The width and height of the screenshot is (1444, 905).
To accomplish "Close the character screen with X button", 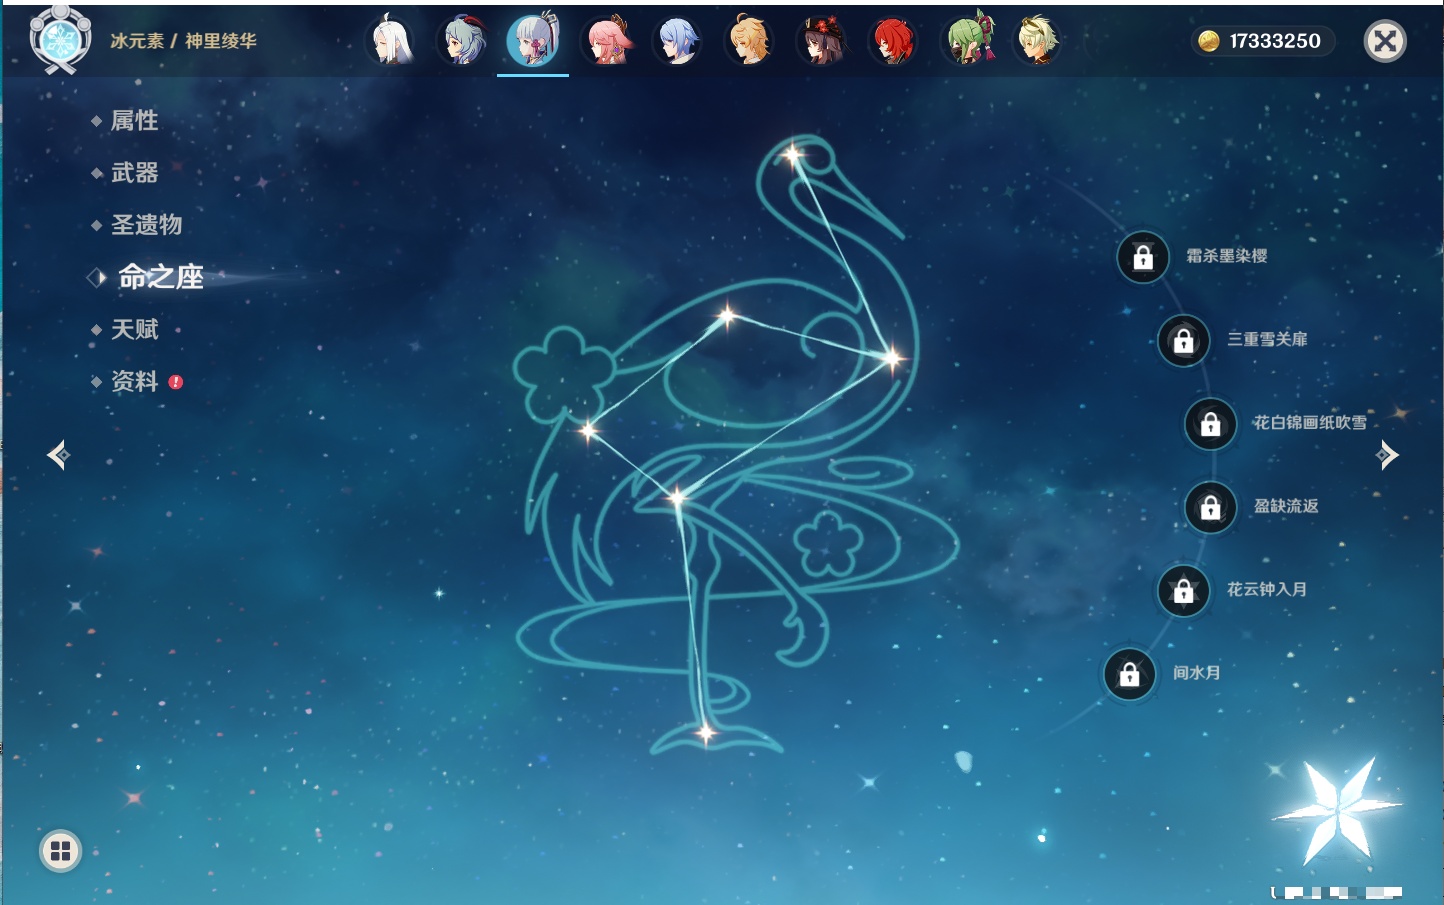I will (x=1385, y=41).
